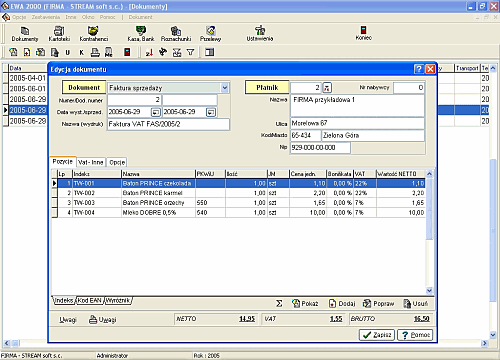Viewport: 500px width, 360px height.
Task: Click Dodaj to add an item
Action: (342, 303)
